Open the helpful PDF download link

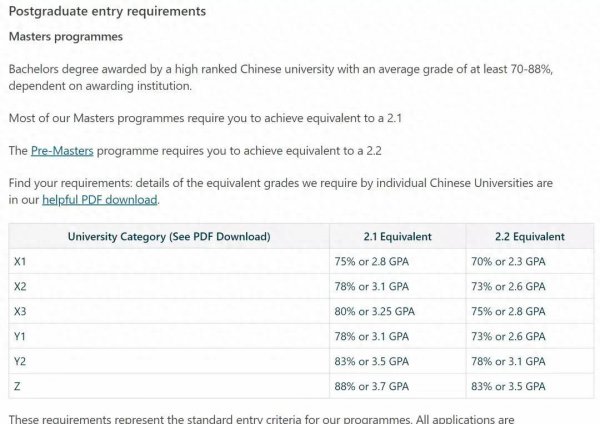pyautogui.click(x=100, y=200)
